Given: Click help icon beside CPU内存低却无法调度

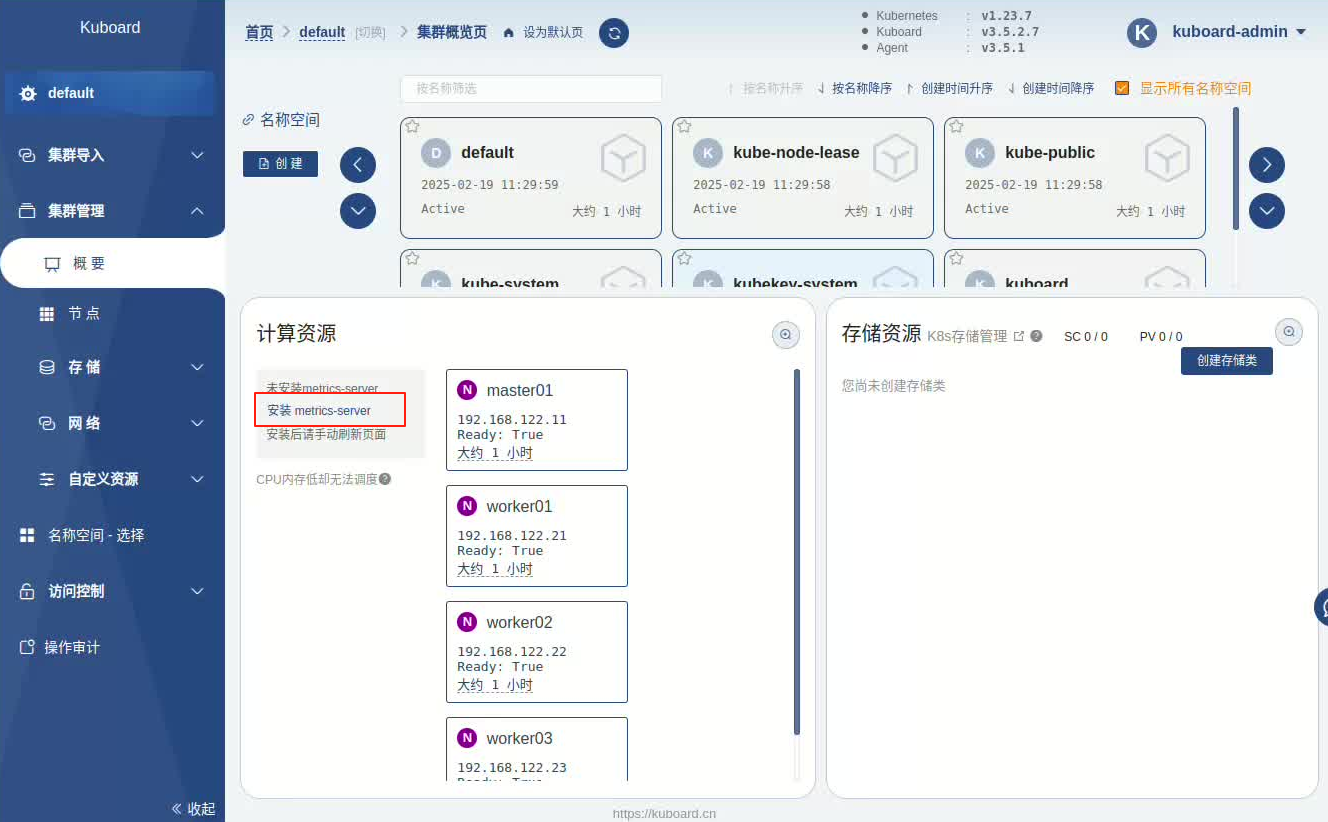Looking at the screenshot, I should pos(385,479).
